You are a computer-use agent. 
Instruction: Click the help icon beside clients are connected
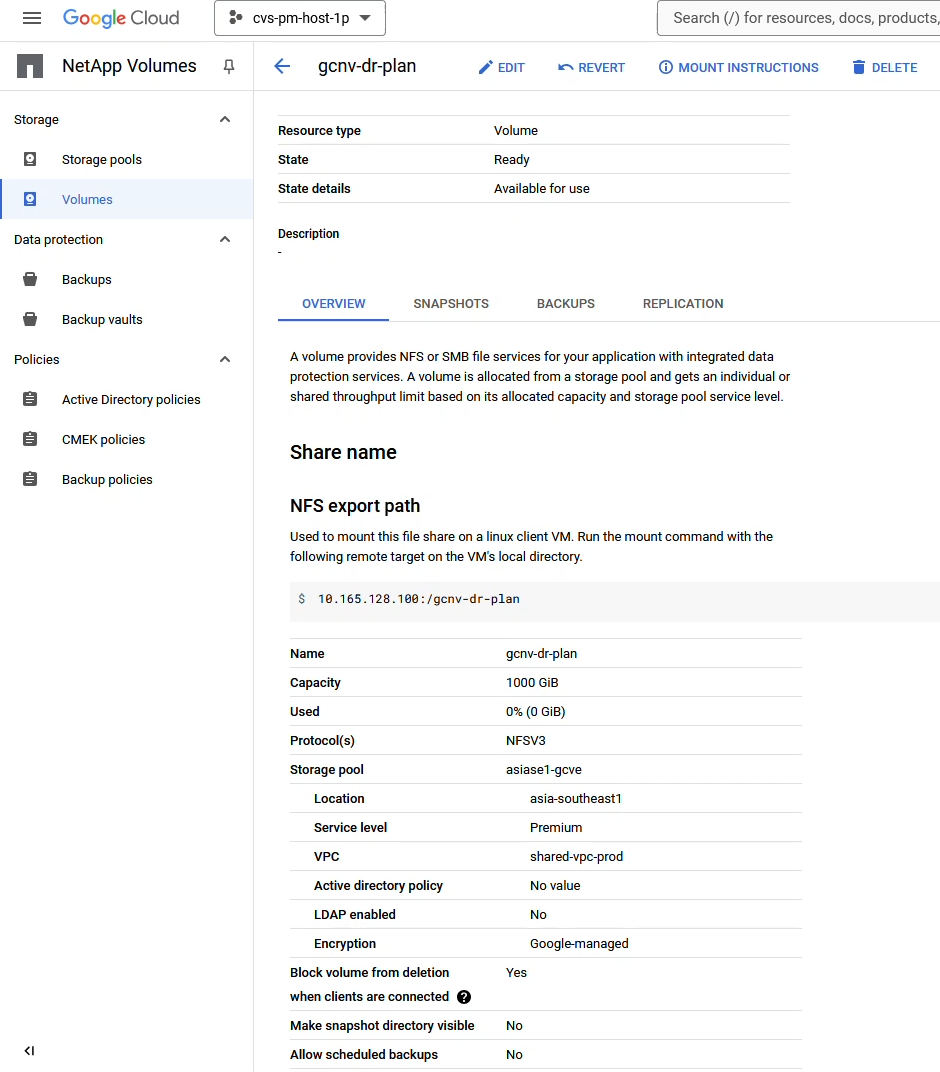coord(464,997)
